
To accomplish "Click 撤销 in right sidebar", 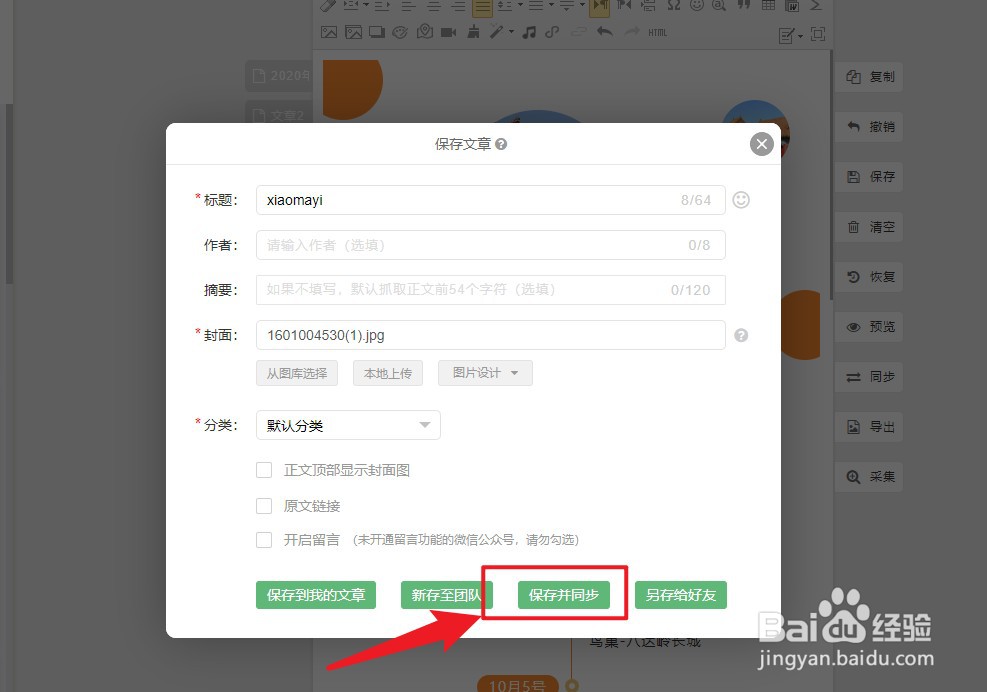I will click(869, 127).
